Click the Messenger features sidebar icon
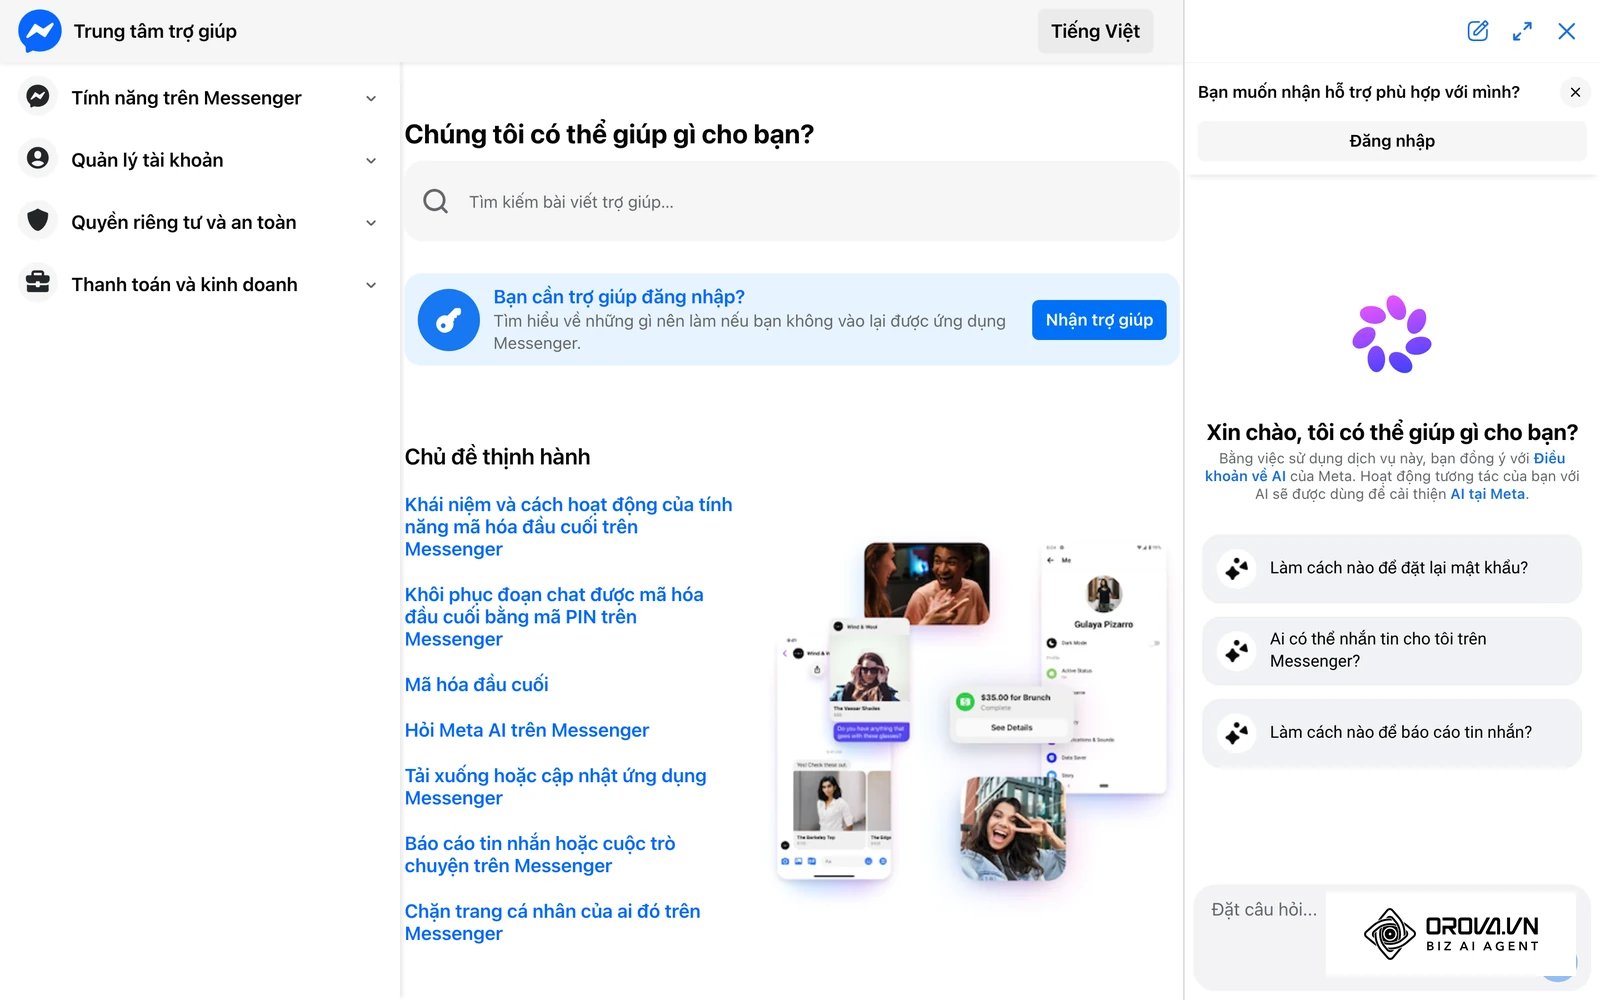Screen dimensions: 1600x1000 coord(38,97)
